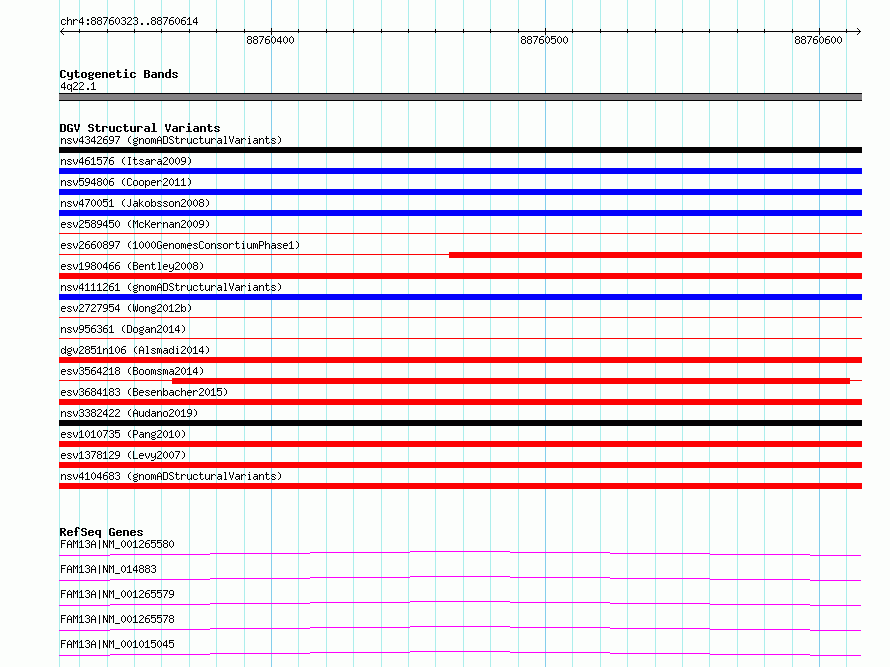Select esv1378129 (Levy2007) variant label
This screenshot has height=667, width=890.
point(123,455)
